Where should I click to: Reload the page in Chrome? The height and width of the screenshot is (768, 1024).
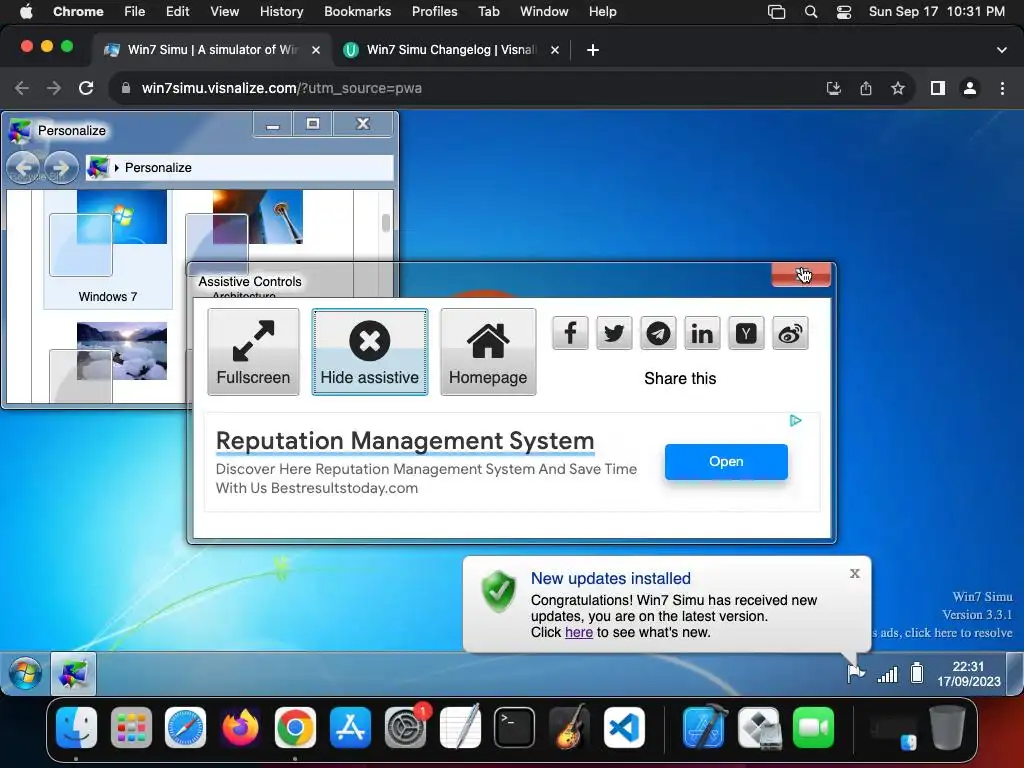coord(86,88)
